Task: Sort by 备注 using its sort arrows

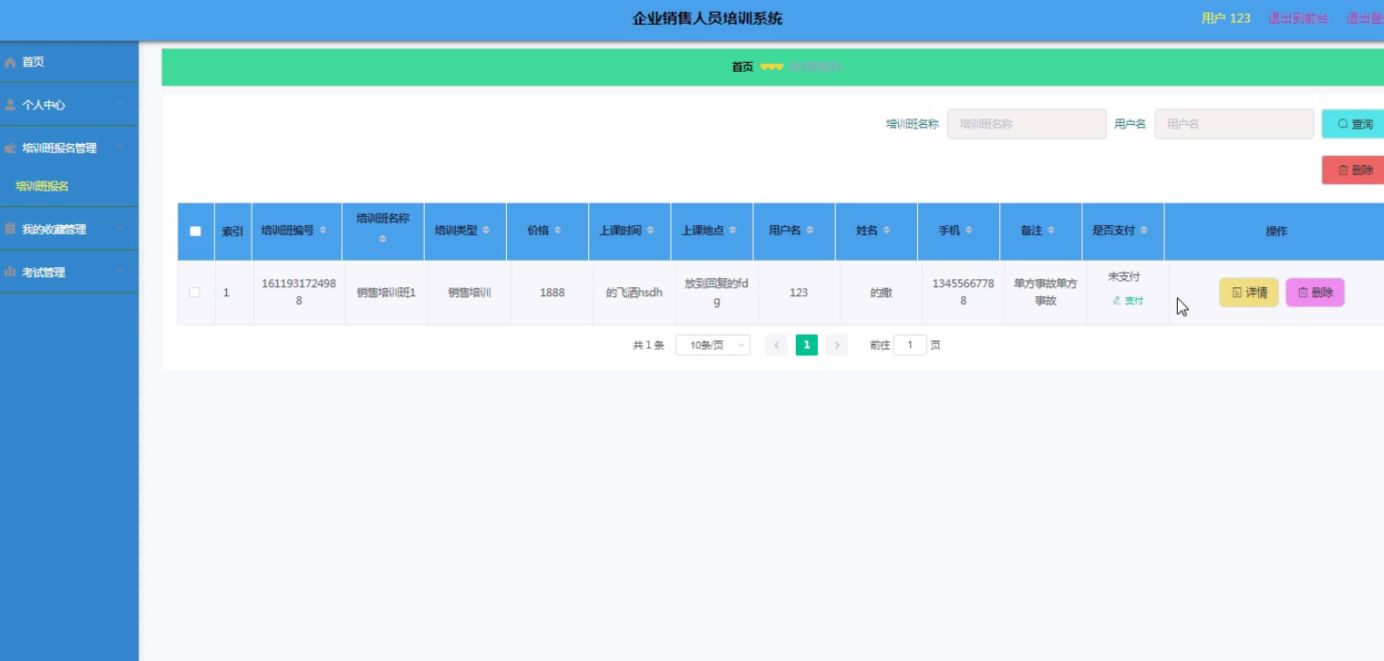Action: 1050,230
